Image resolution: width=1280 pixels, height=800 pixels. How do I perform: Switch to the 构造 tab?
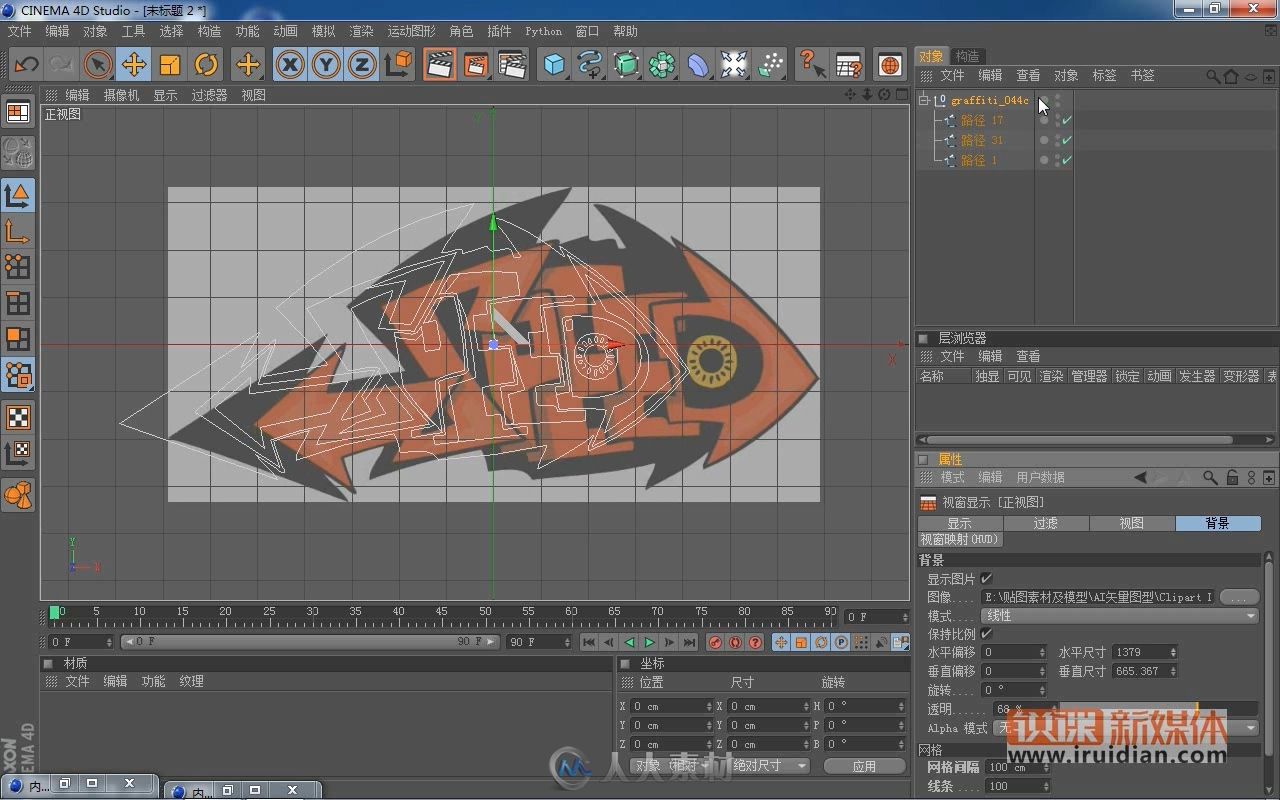967,56
